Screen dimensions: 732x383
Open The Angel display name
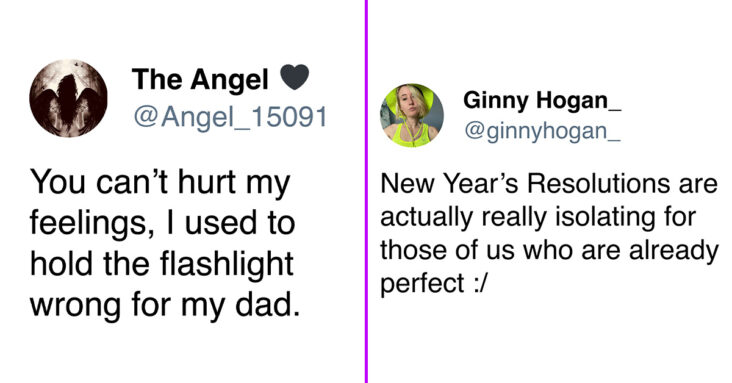(x=200, y=79)
